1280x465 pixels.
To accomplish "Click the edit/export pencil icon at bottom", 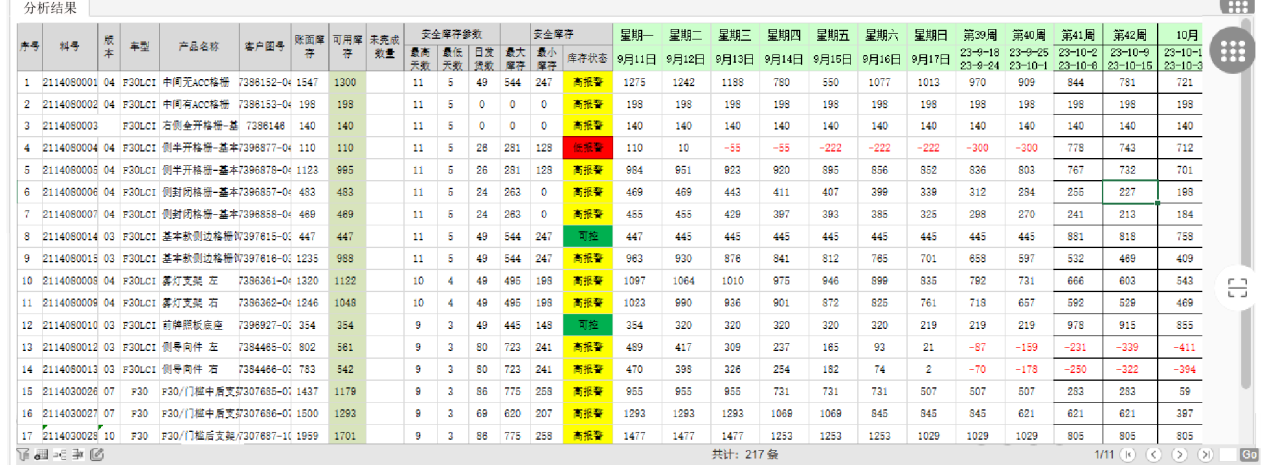I will click(x=97, y=455).
